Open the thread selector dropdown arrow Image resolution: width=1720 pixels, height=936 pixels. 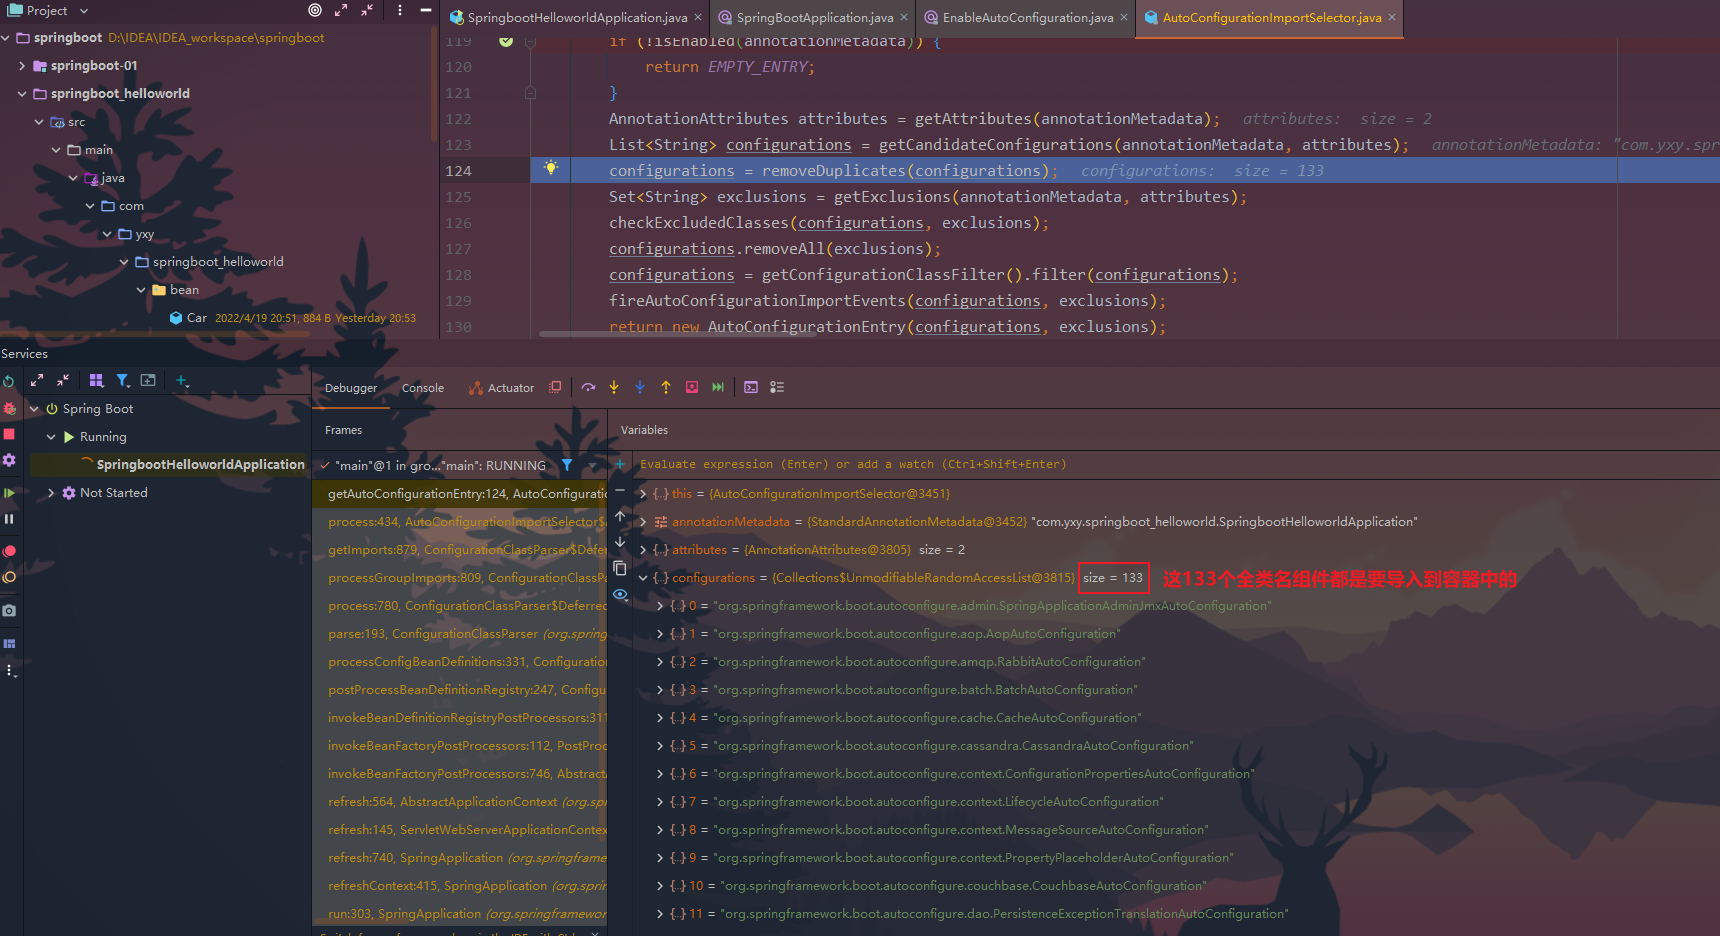[593, 465]
